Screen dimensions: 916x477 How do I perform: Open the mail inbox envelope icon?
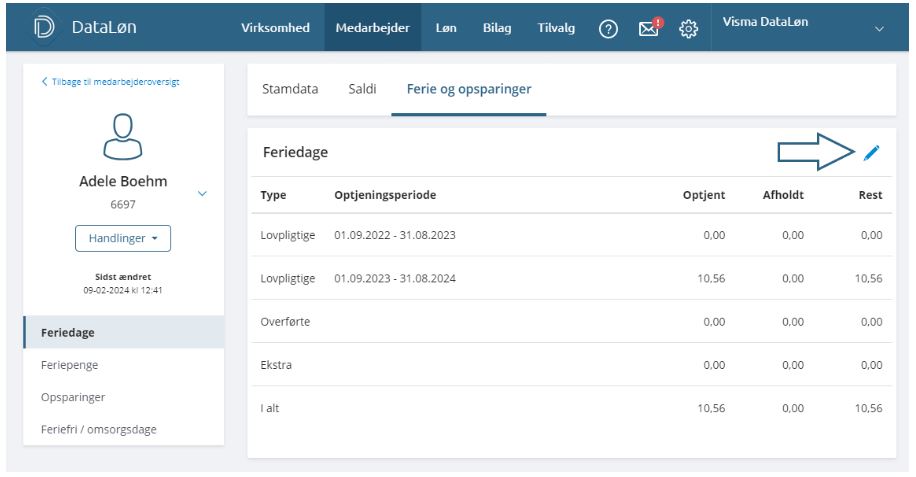click(650, 27)
